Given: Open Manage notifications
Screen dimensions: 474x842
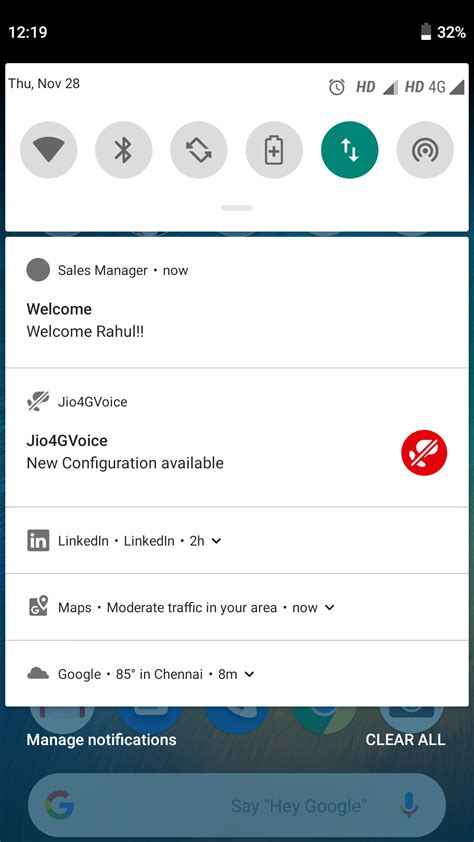Looking at the screenshot, I should point(101,739).
